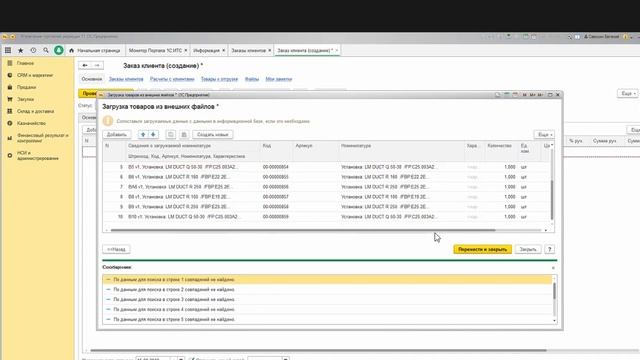Click the horizontal scrollbar of the goods table
The width and height of the screenshot is (640, 360).
303,230
